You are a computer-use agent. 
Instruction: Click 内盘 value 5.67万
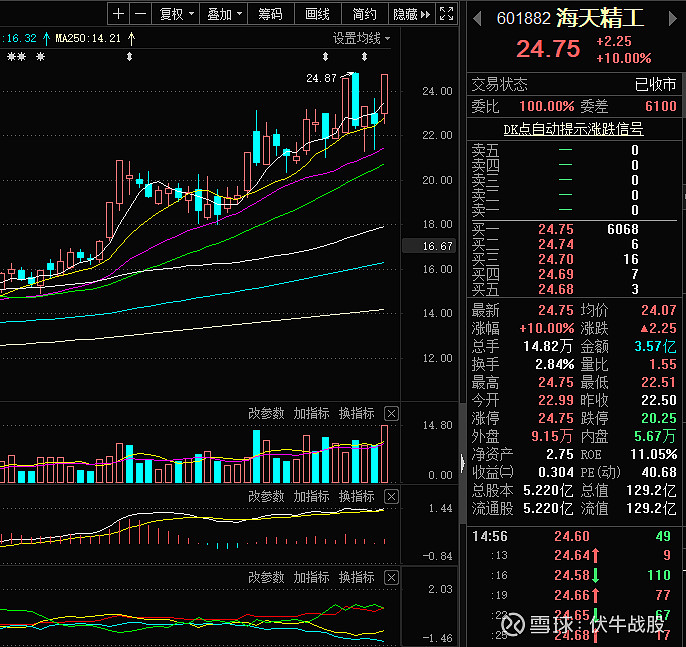pyautogui.click(x=655, y=436)
